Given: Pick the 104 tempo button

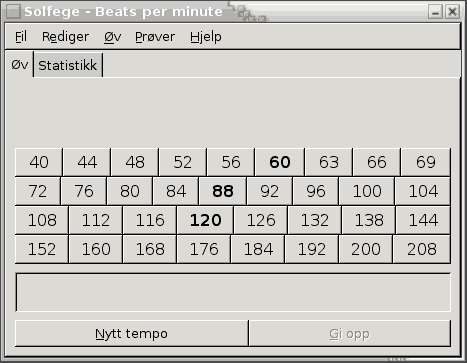Looking at the screenshot, I should tap(423, 191).
